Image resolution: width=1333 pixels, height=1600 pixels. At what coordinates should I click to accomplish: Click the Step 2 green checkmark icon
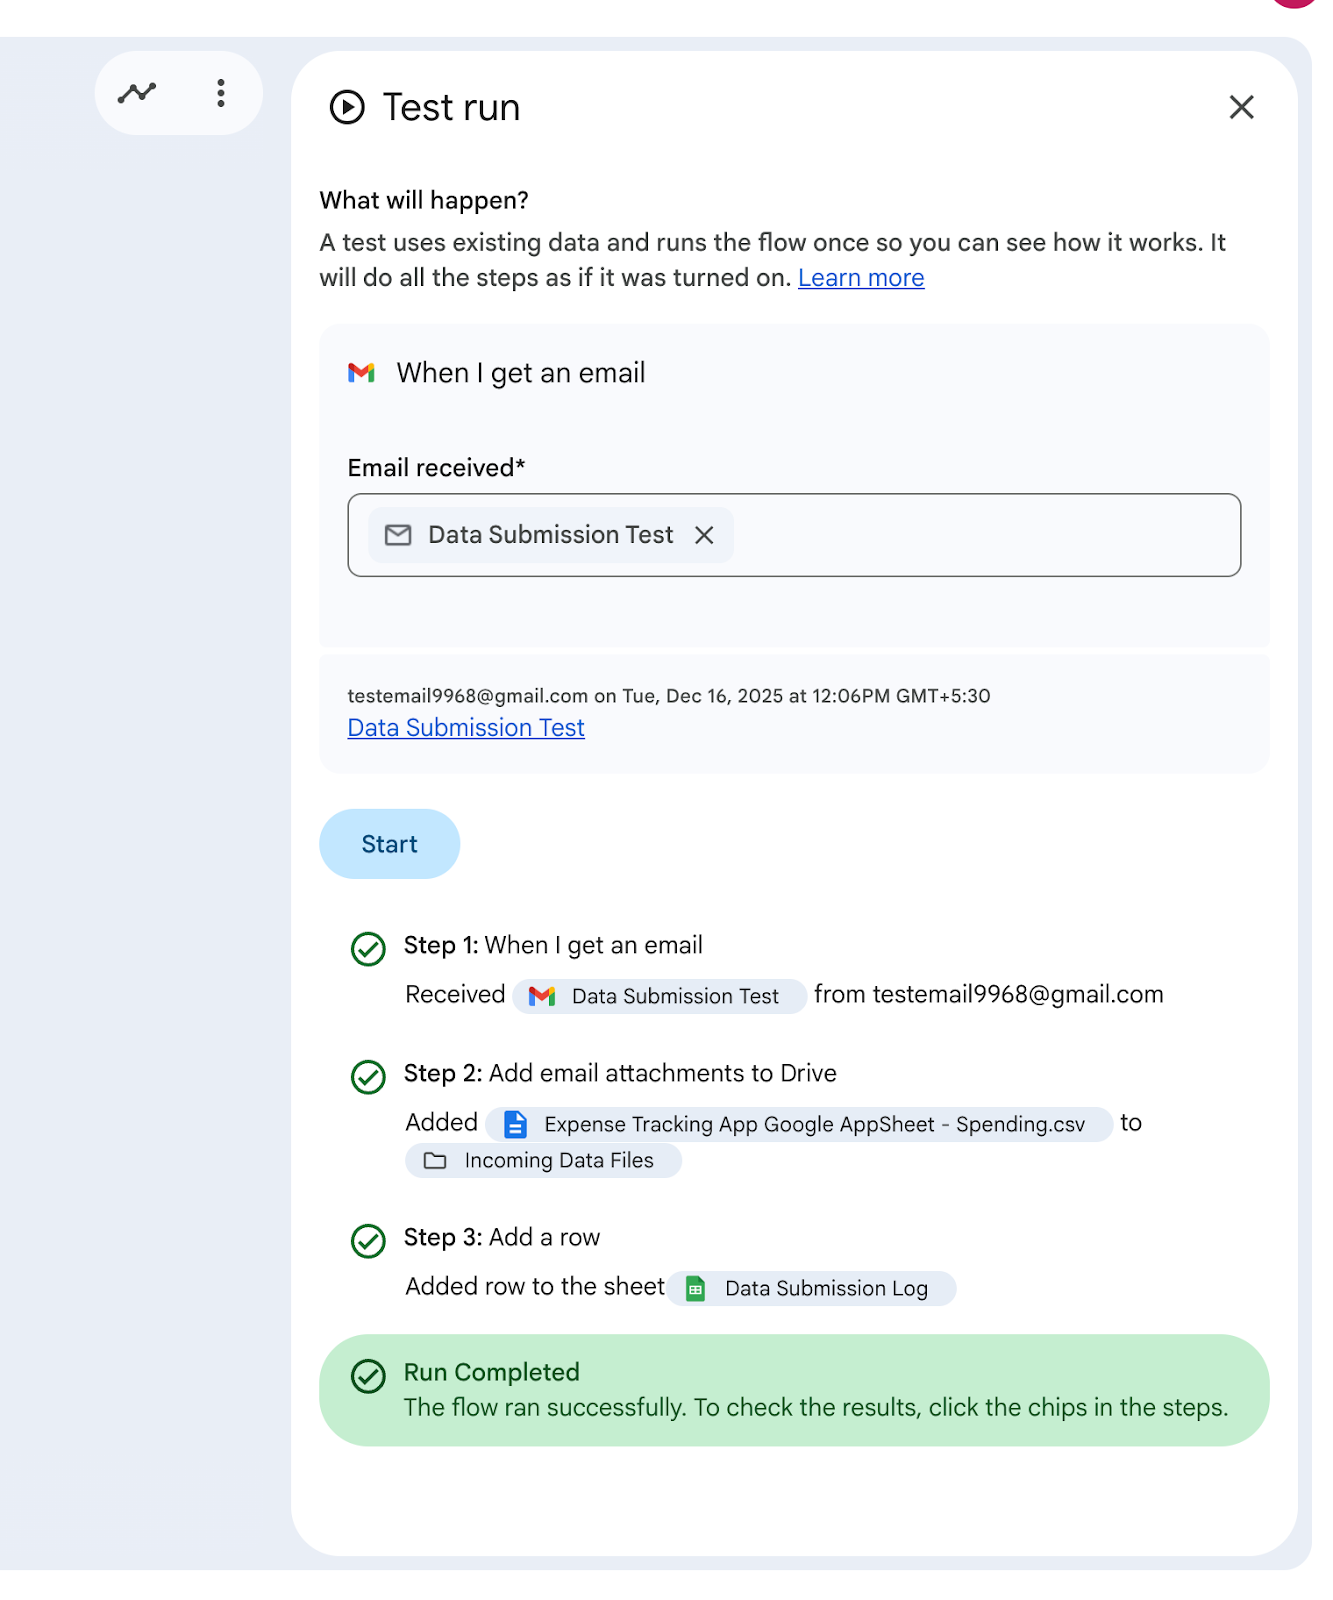[368, 1076]
